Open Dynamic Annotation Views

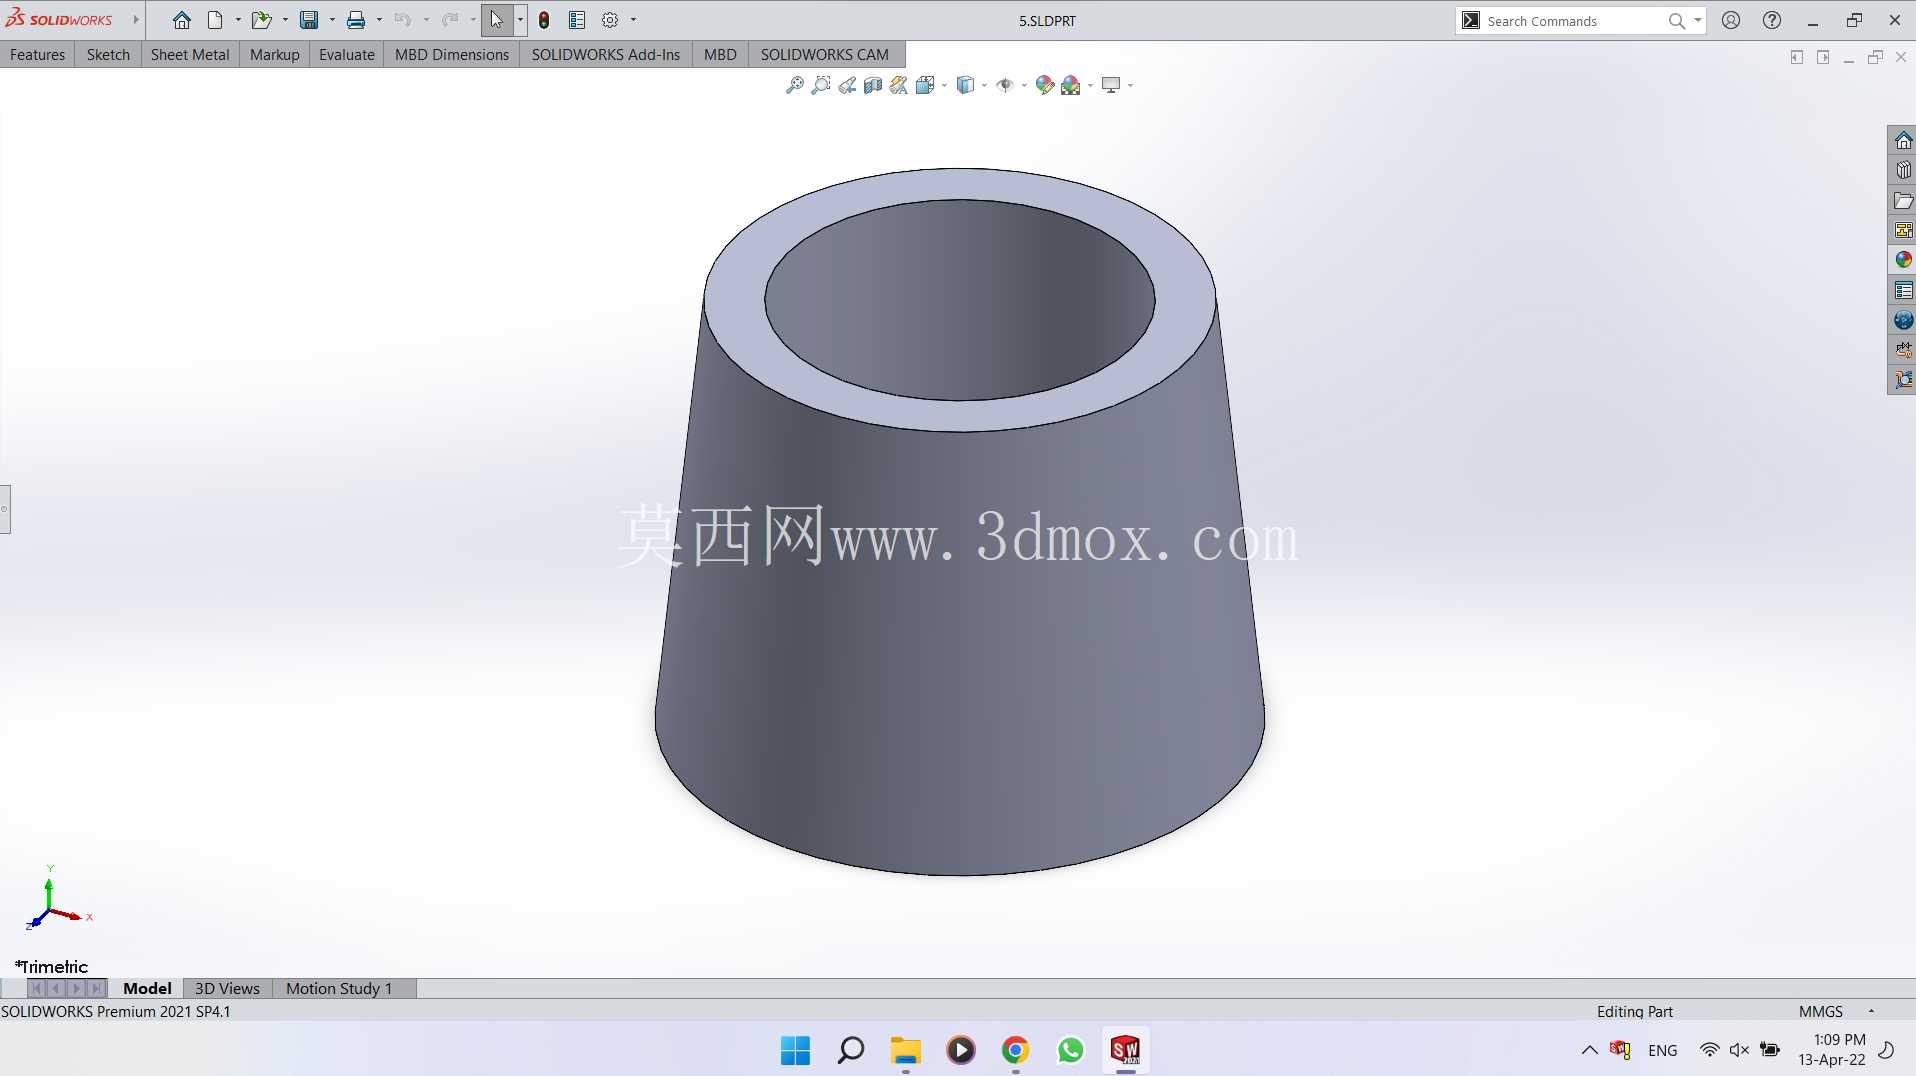pos(899,85)
